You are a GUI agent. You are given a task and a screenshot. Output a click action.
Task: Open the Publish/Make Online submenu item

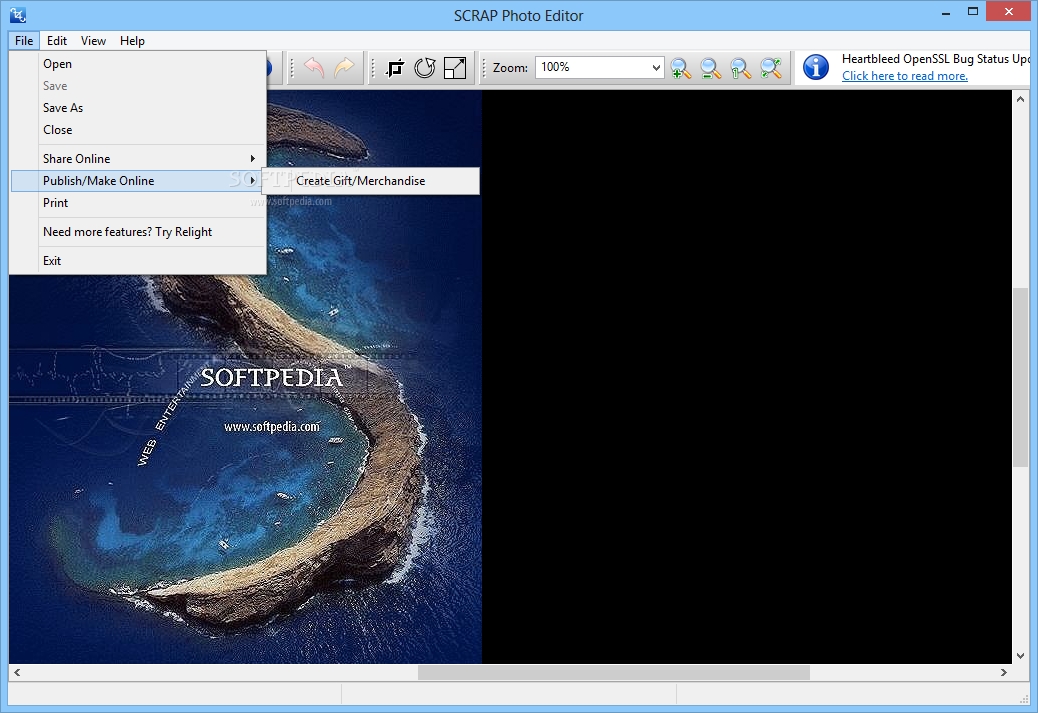138,181
